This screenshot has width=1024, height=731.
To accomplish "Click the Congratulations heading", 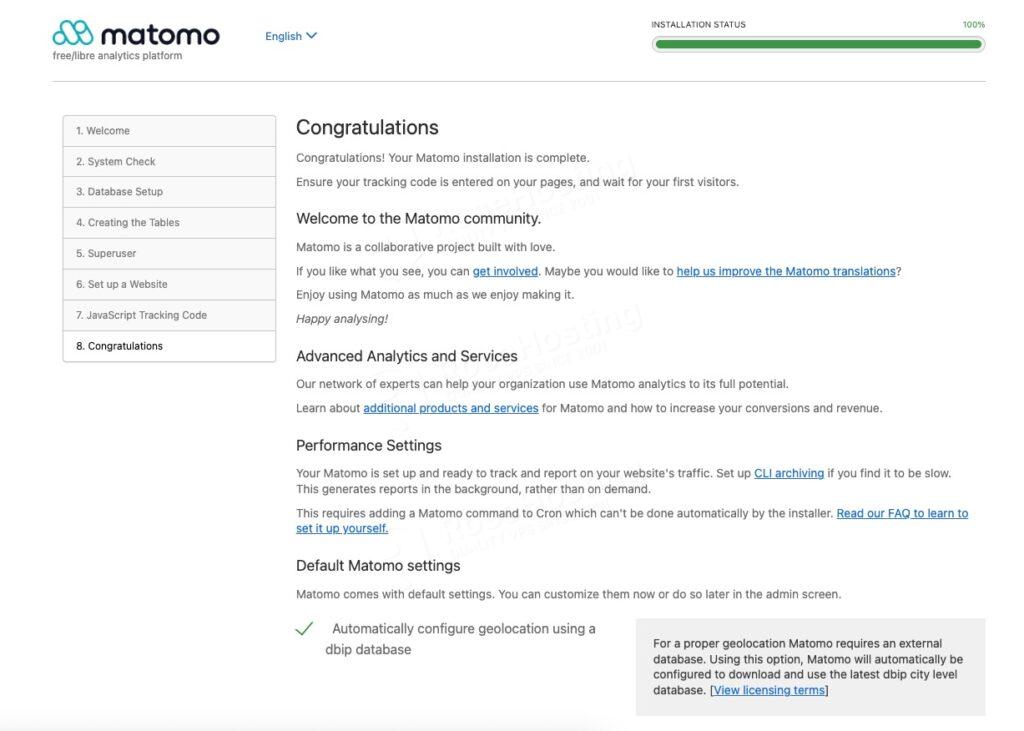I will [367, 127].
